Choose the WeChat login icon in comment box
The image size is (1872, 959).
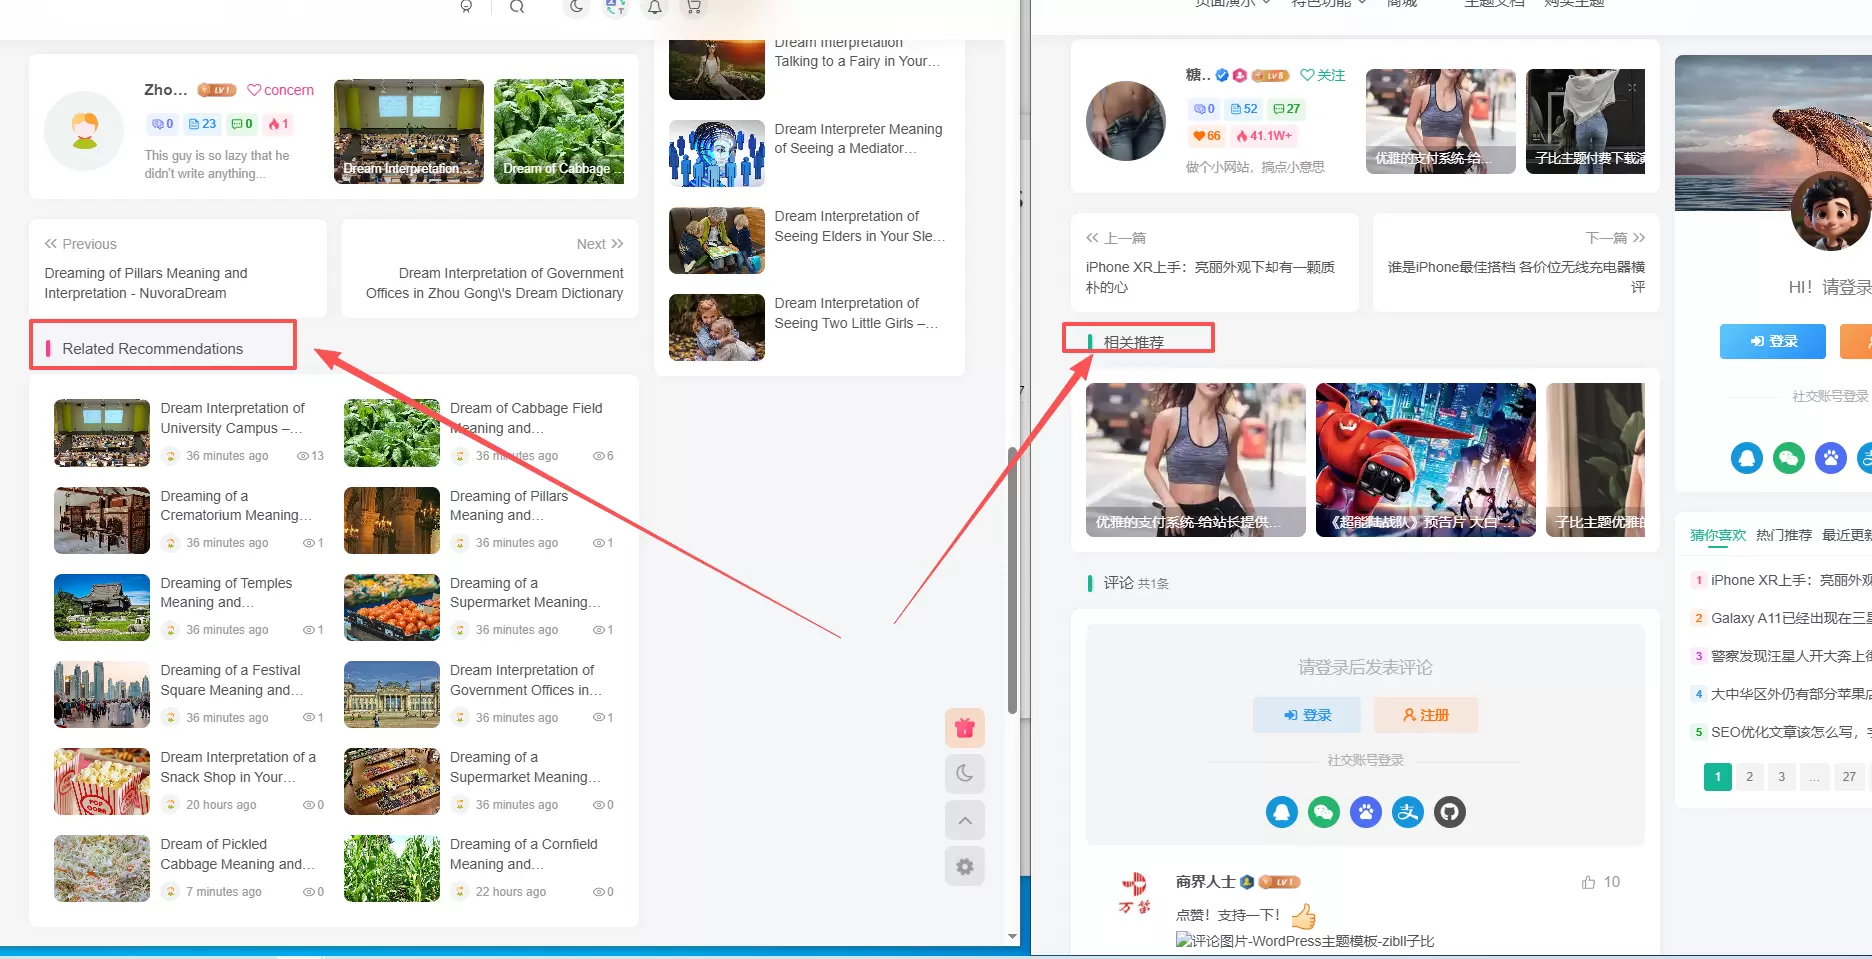pos(1324,812)
